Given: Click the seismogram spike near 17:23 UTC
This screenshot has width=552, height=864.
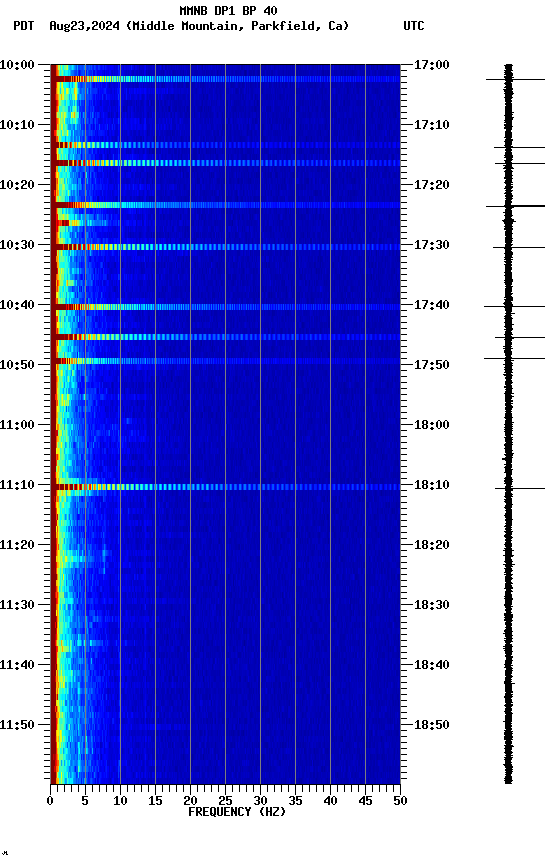Looking at the screenshot, I should 516,206.
